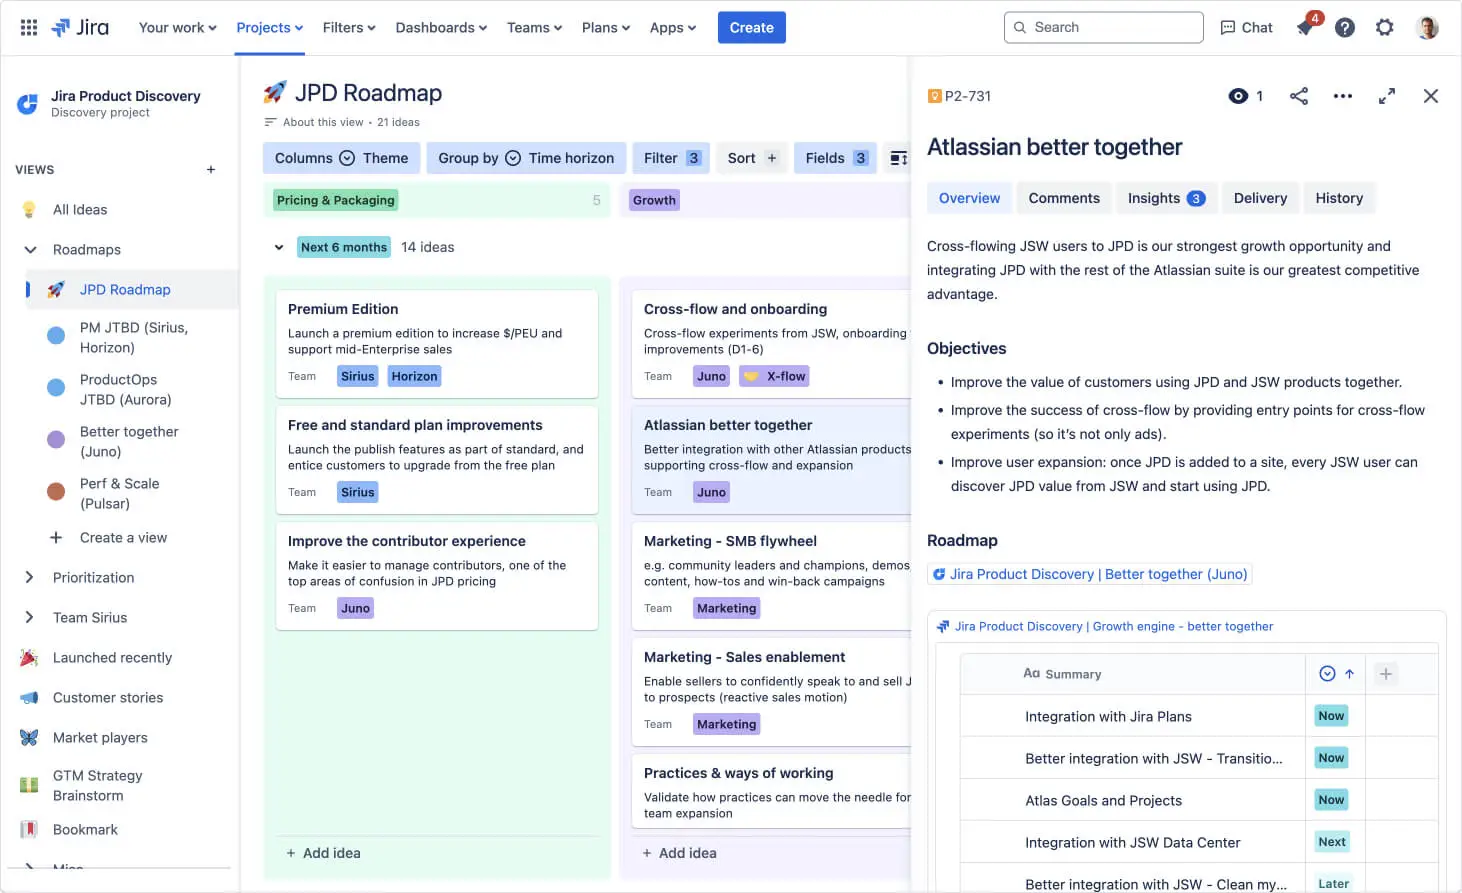Viewport: 1462px width, 893px height.
Task: Click the Jira Product Discovery project icon
Action: click(28, 103)
